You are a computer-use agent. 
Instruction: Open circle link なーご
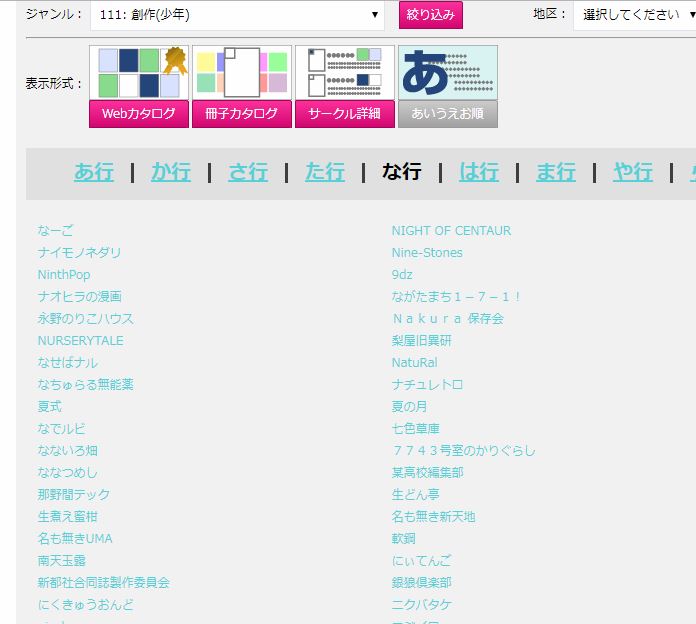55,231
